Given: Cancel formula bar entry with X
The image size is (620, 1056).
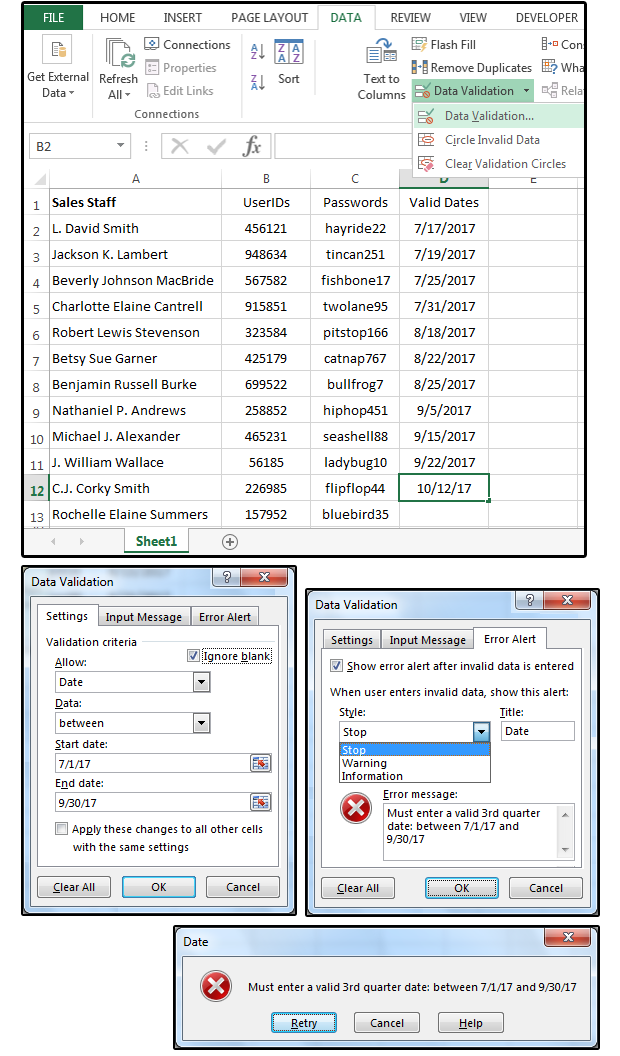Looking at the screenshot, I should (180, 146).
